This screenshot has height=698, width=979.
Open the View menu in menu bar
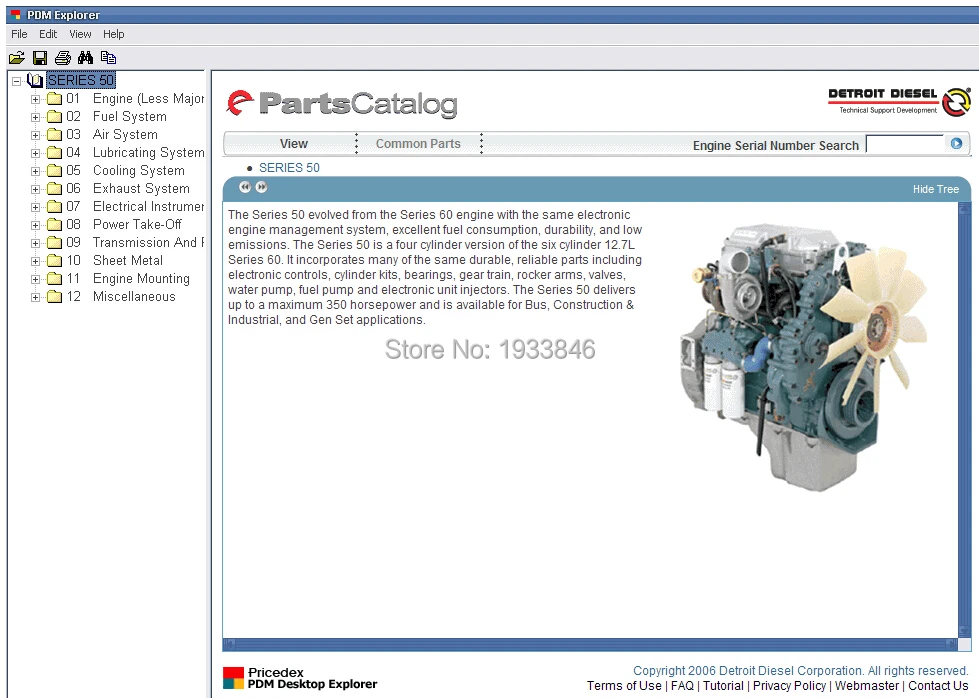coord(80,34)
